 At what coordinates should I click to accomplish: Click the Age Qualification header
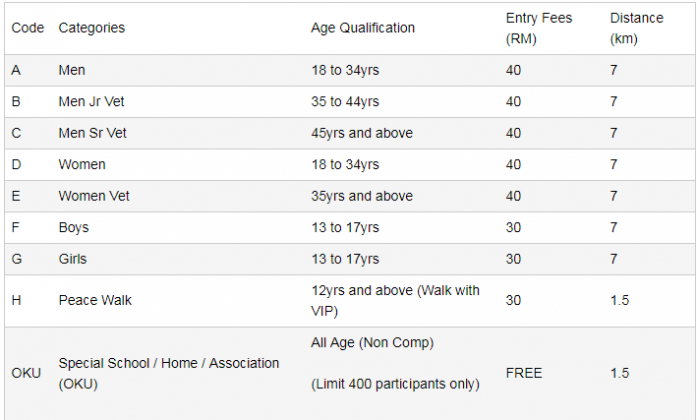click(x=363, y=28)
